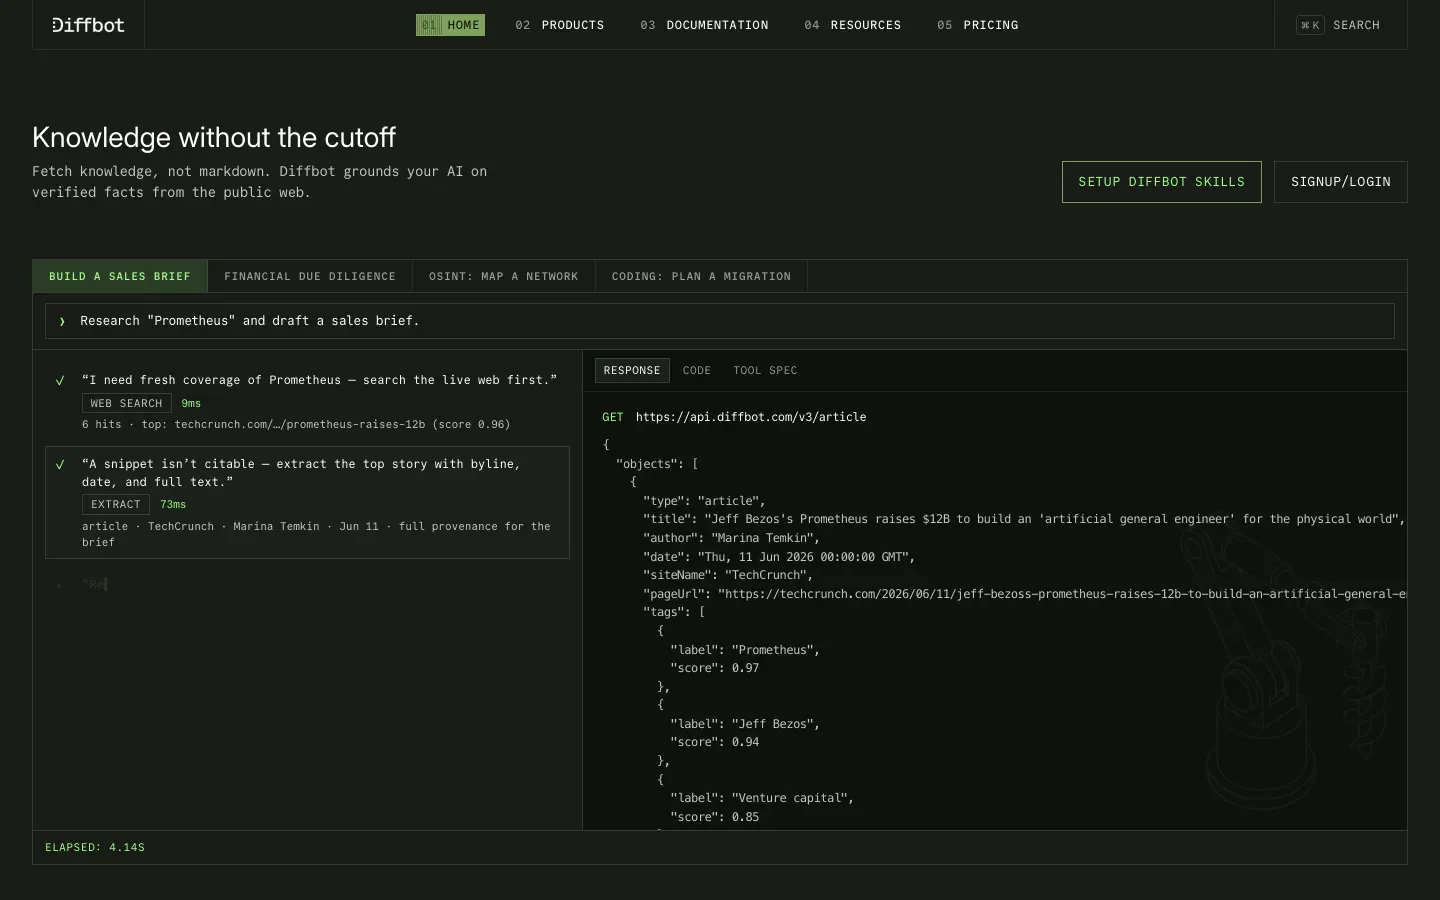
Task: Open the Resources nav item
Action: point(852,25)
